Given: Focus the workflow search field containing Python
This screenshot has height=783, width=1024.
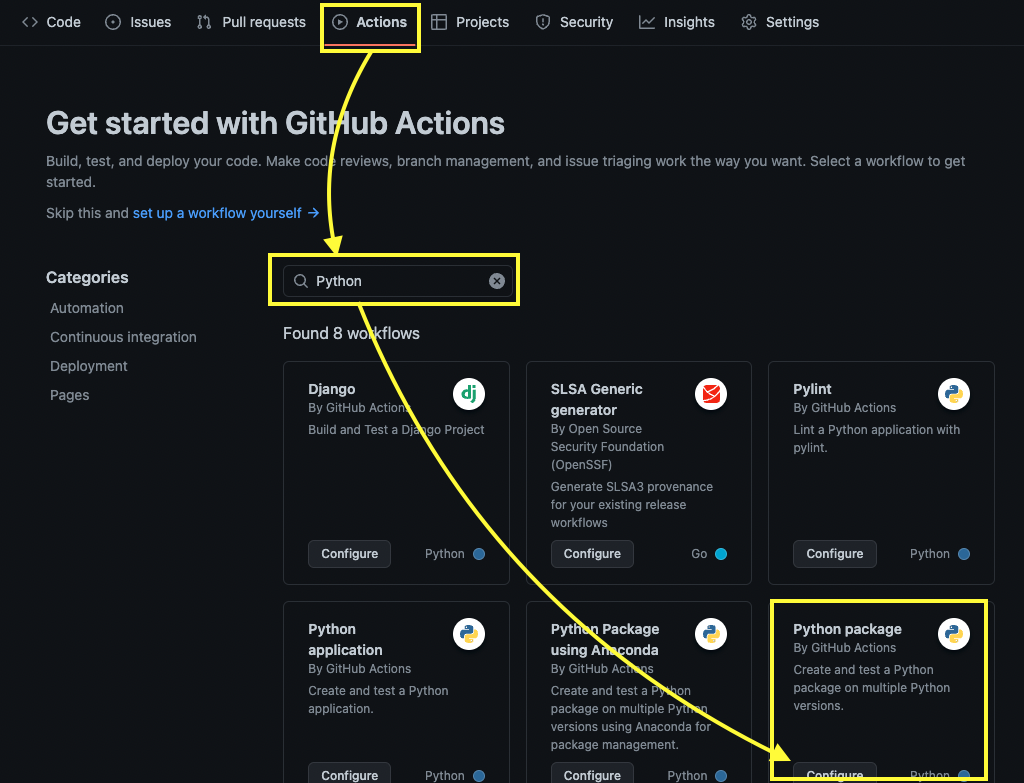Looking at the screenshot, I should pos(398,281).
